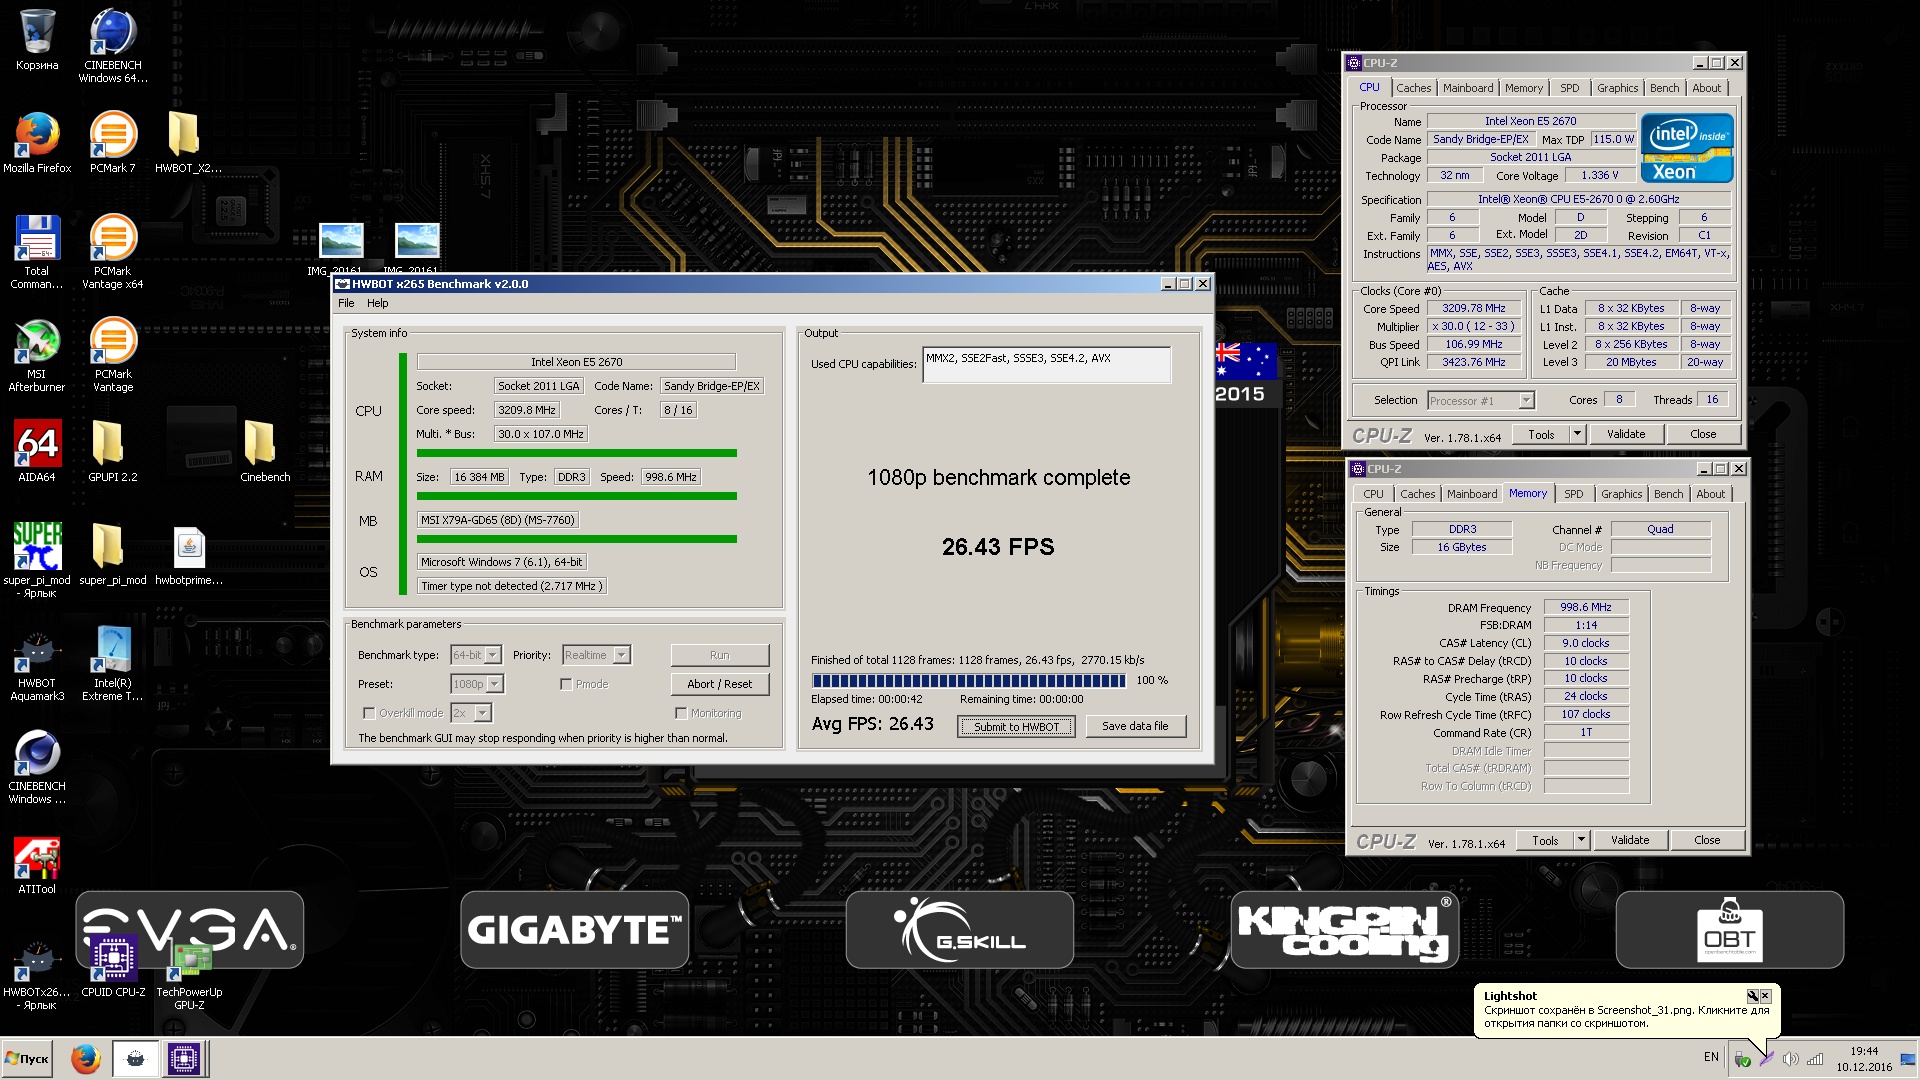Click the Abort / Reset button
1920x1080 pixels.
[719, 684]
